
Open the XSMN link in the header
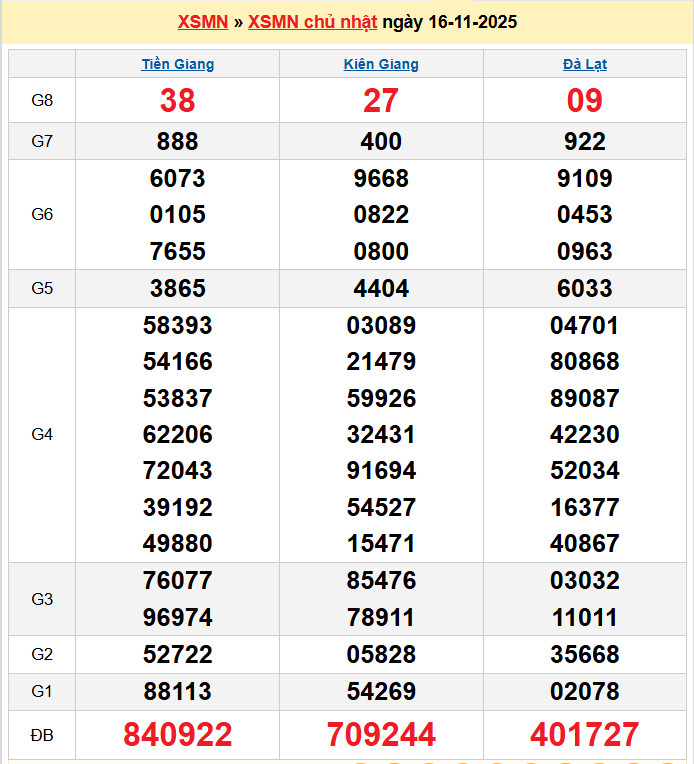(203, 22)
